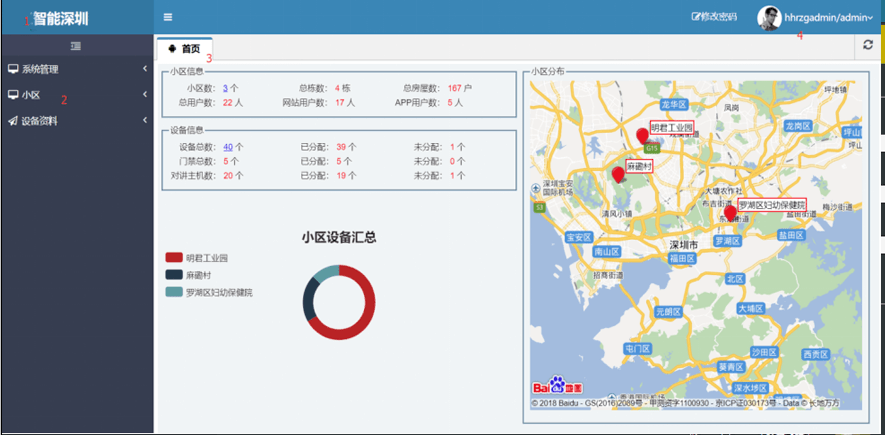
Task: Click the 屯门区 district label on map
Action: tap(638, 349)
